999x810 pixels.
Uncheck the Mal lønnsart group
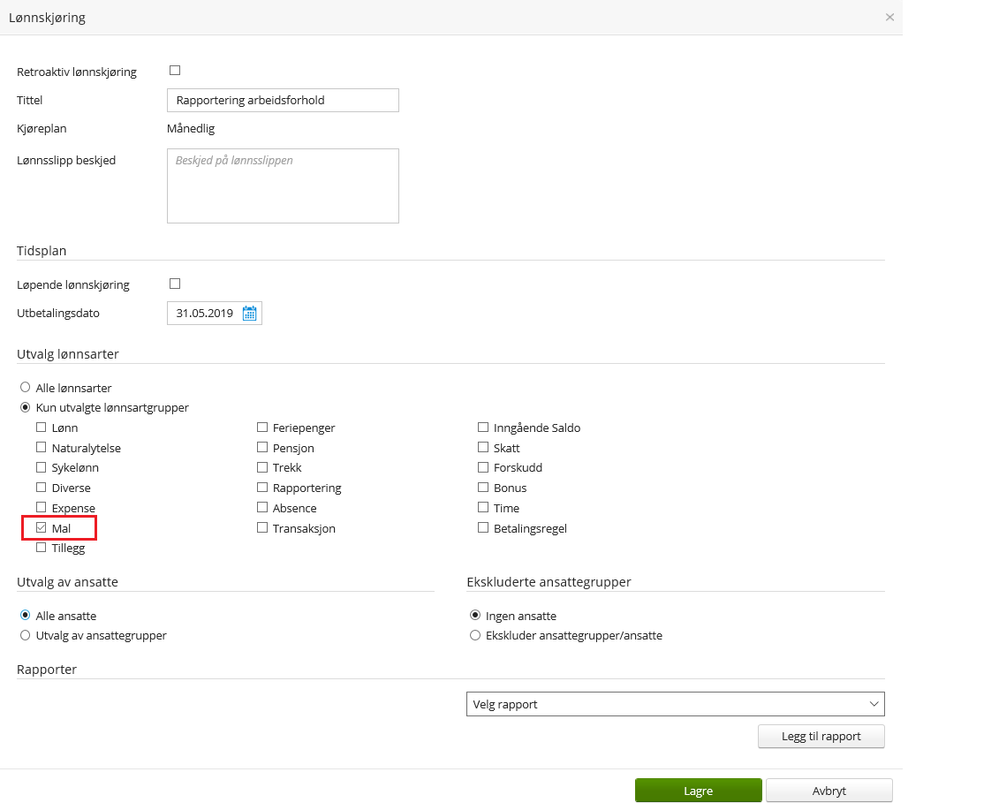pos(42,527)
